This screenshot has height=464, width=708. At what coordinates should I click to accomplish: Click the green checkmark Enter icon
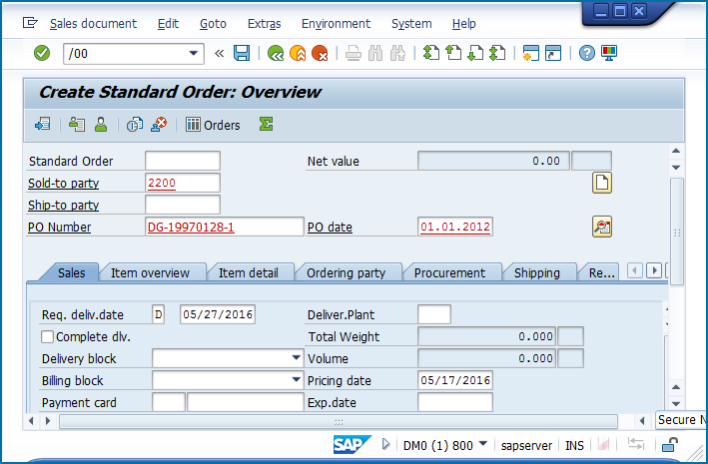click(x=41, y=53)
